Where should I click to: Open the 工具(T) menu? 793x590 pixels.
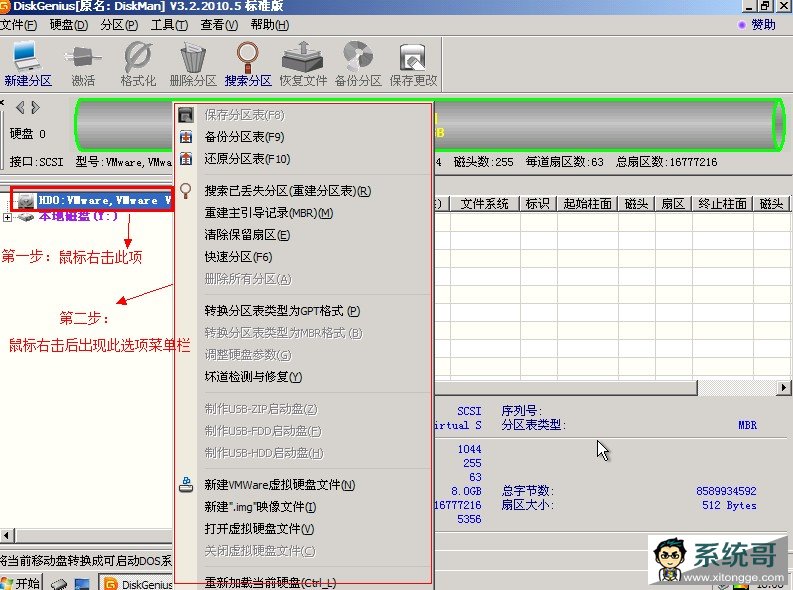[169, 25]
